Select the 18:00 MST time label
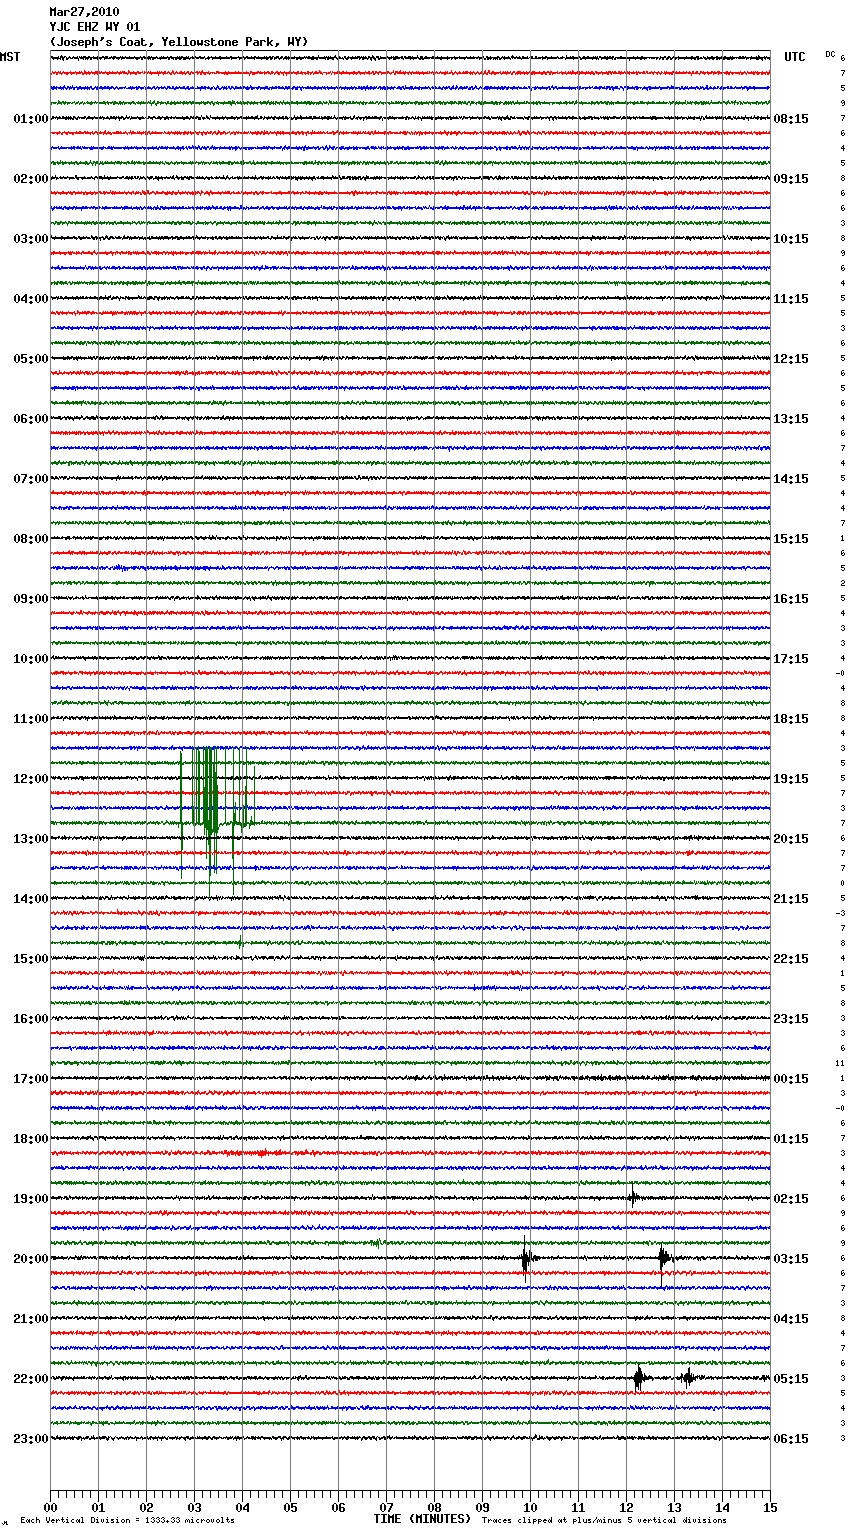Image resolution: width=850 pixels, height=1534 pixels. point(31,1139)
